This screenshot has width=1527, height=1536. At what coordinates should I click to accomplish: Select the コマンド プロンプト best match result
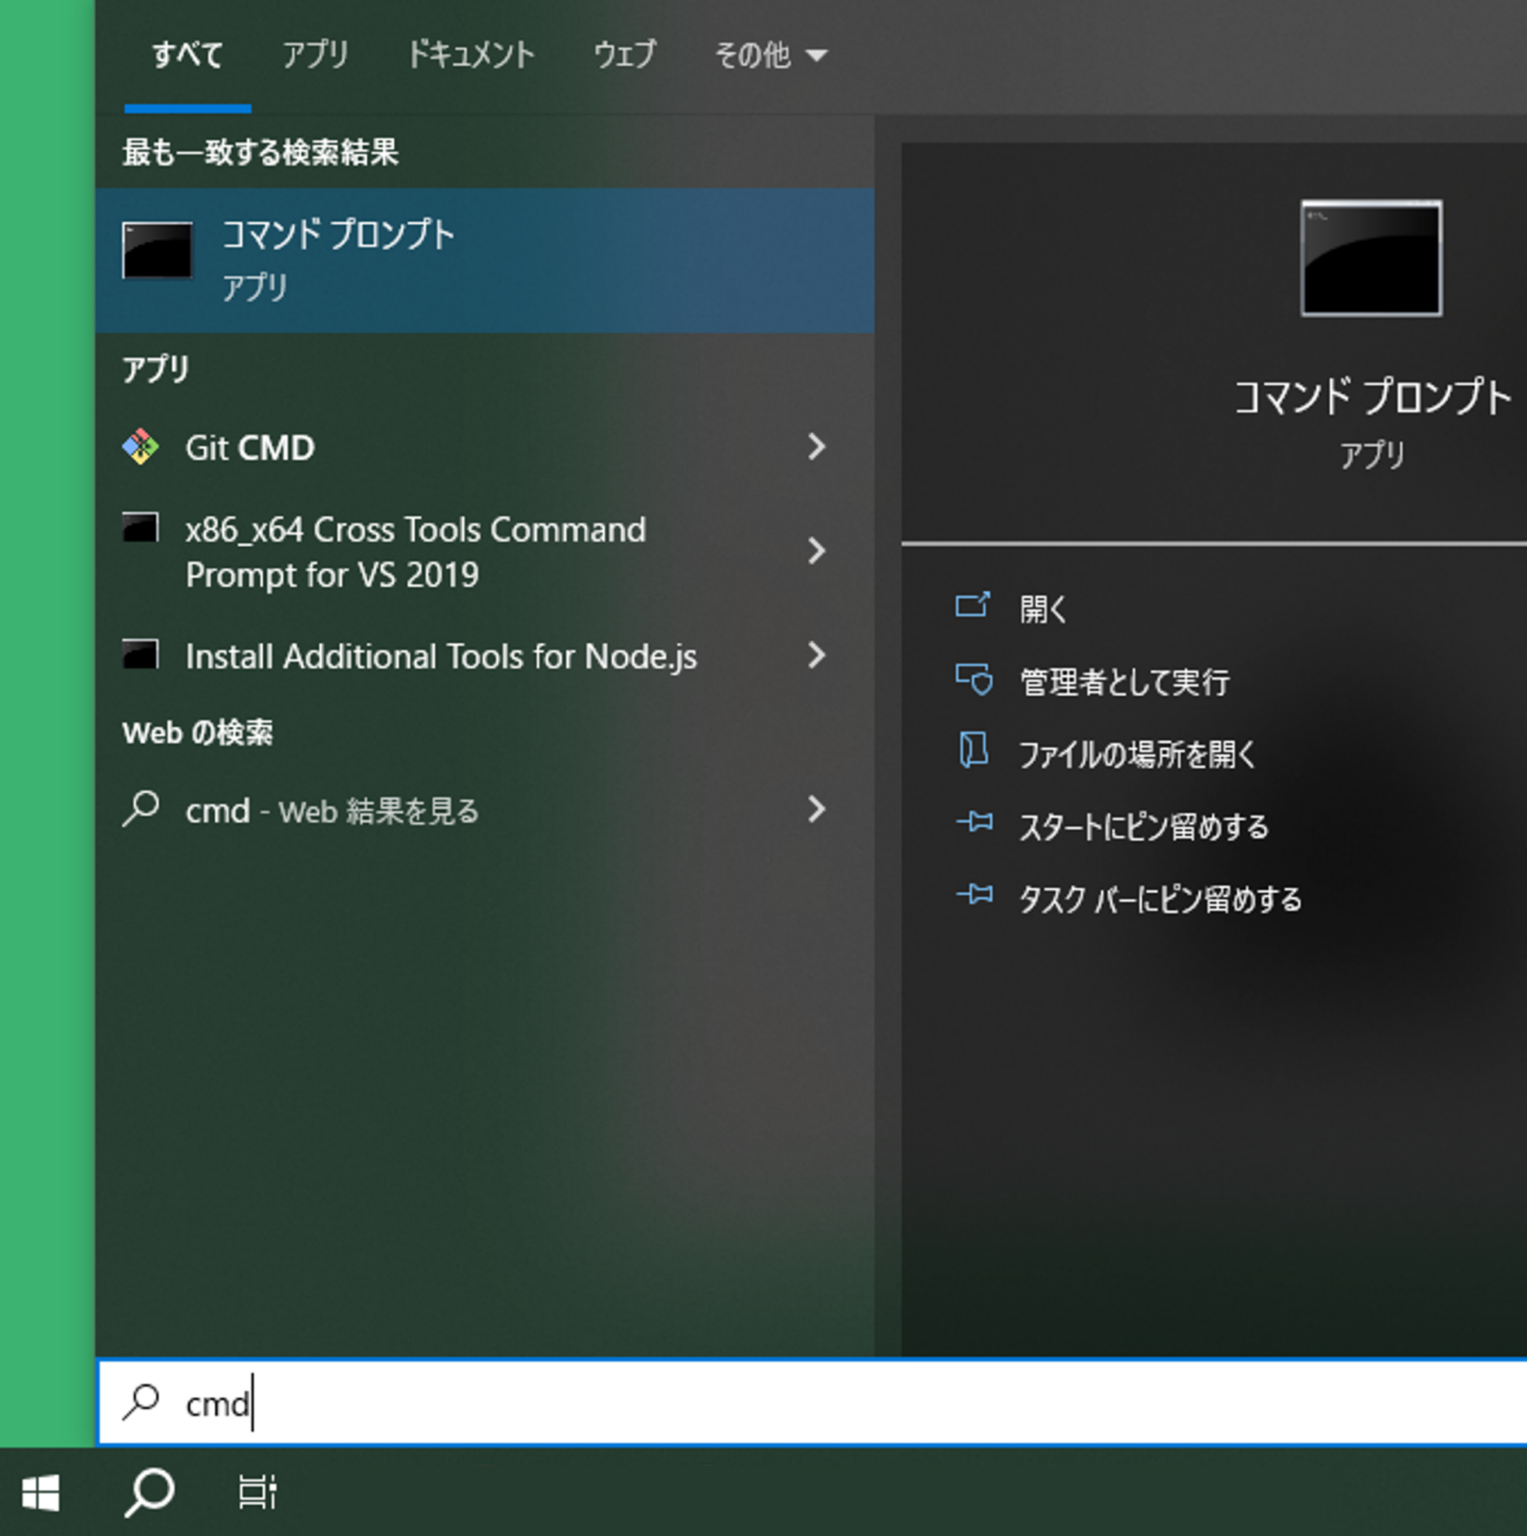pos(485,260)
